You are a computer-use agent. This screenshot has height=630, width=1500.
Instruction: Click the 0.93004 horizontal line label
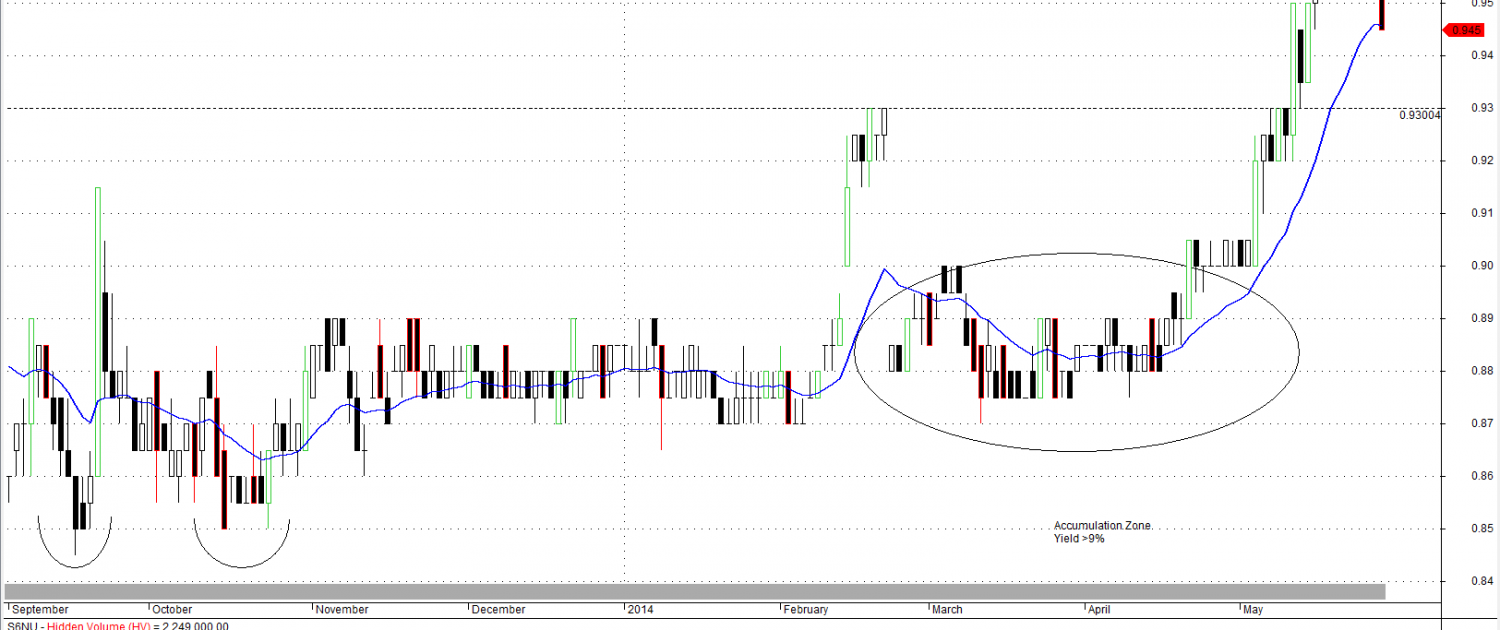pos(1420,115)
